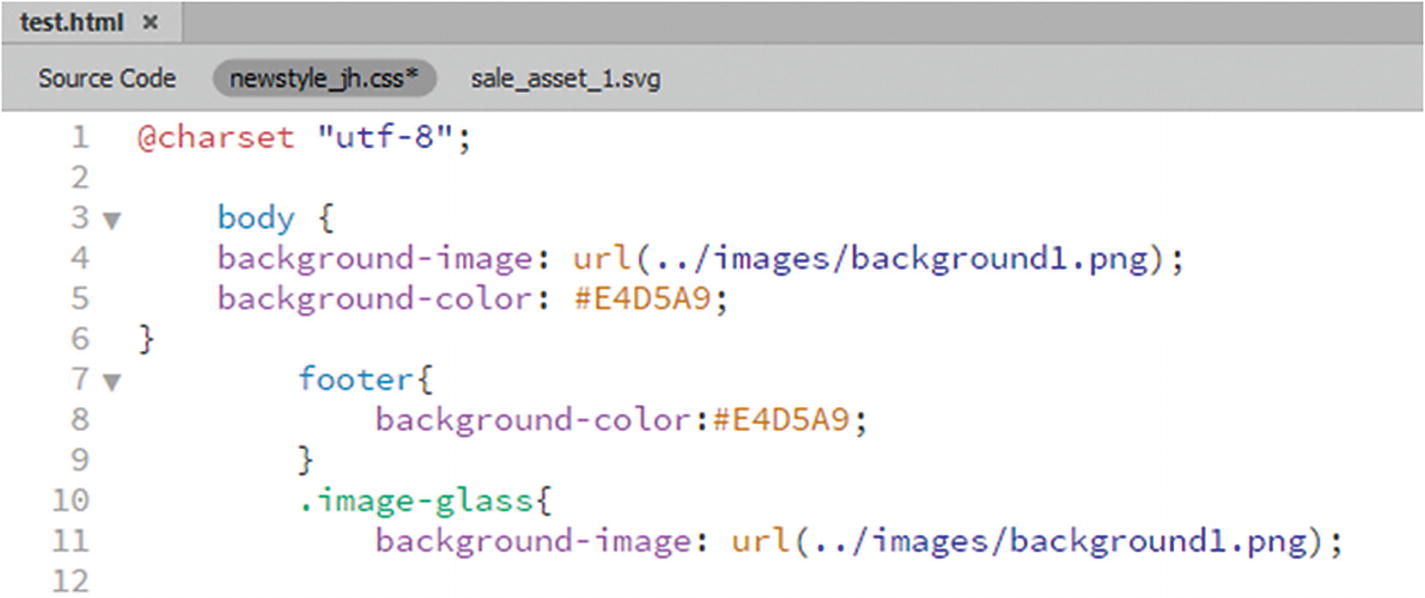Click the closing brace on line 6
1425x598 pixels.
point(146,339)
